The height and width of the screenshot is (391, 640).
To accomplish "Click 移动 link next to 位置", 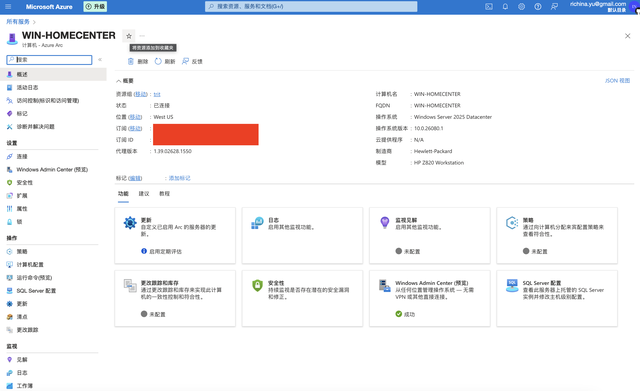I will point(135,117).
